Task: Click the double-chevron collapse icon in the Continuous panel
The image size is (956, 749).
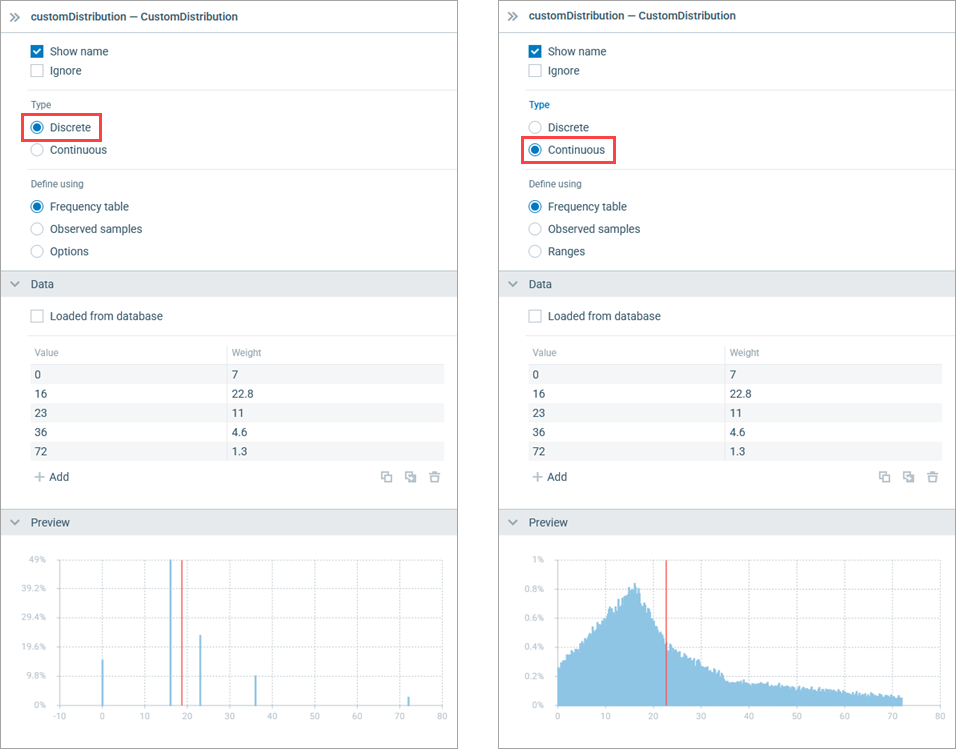Action: coord(513,17)
